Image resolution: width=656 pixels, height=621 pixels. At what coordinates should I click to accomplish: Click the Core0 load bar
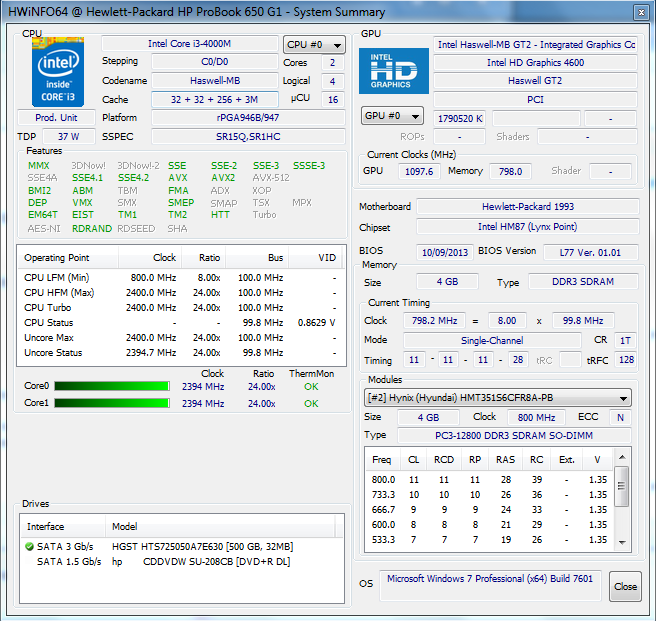click(112, 386)
